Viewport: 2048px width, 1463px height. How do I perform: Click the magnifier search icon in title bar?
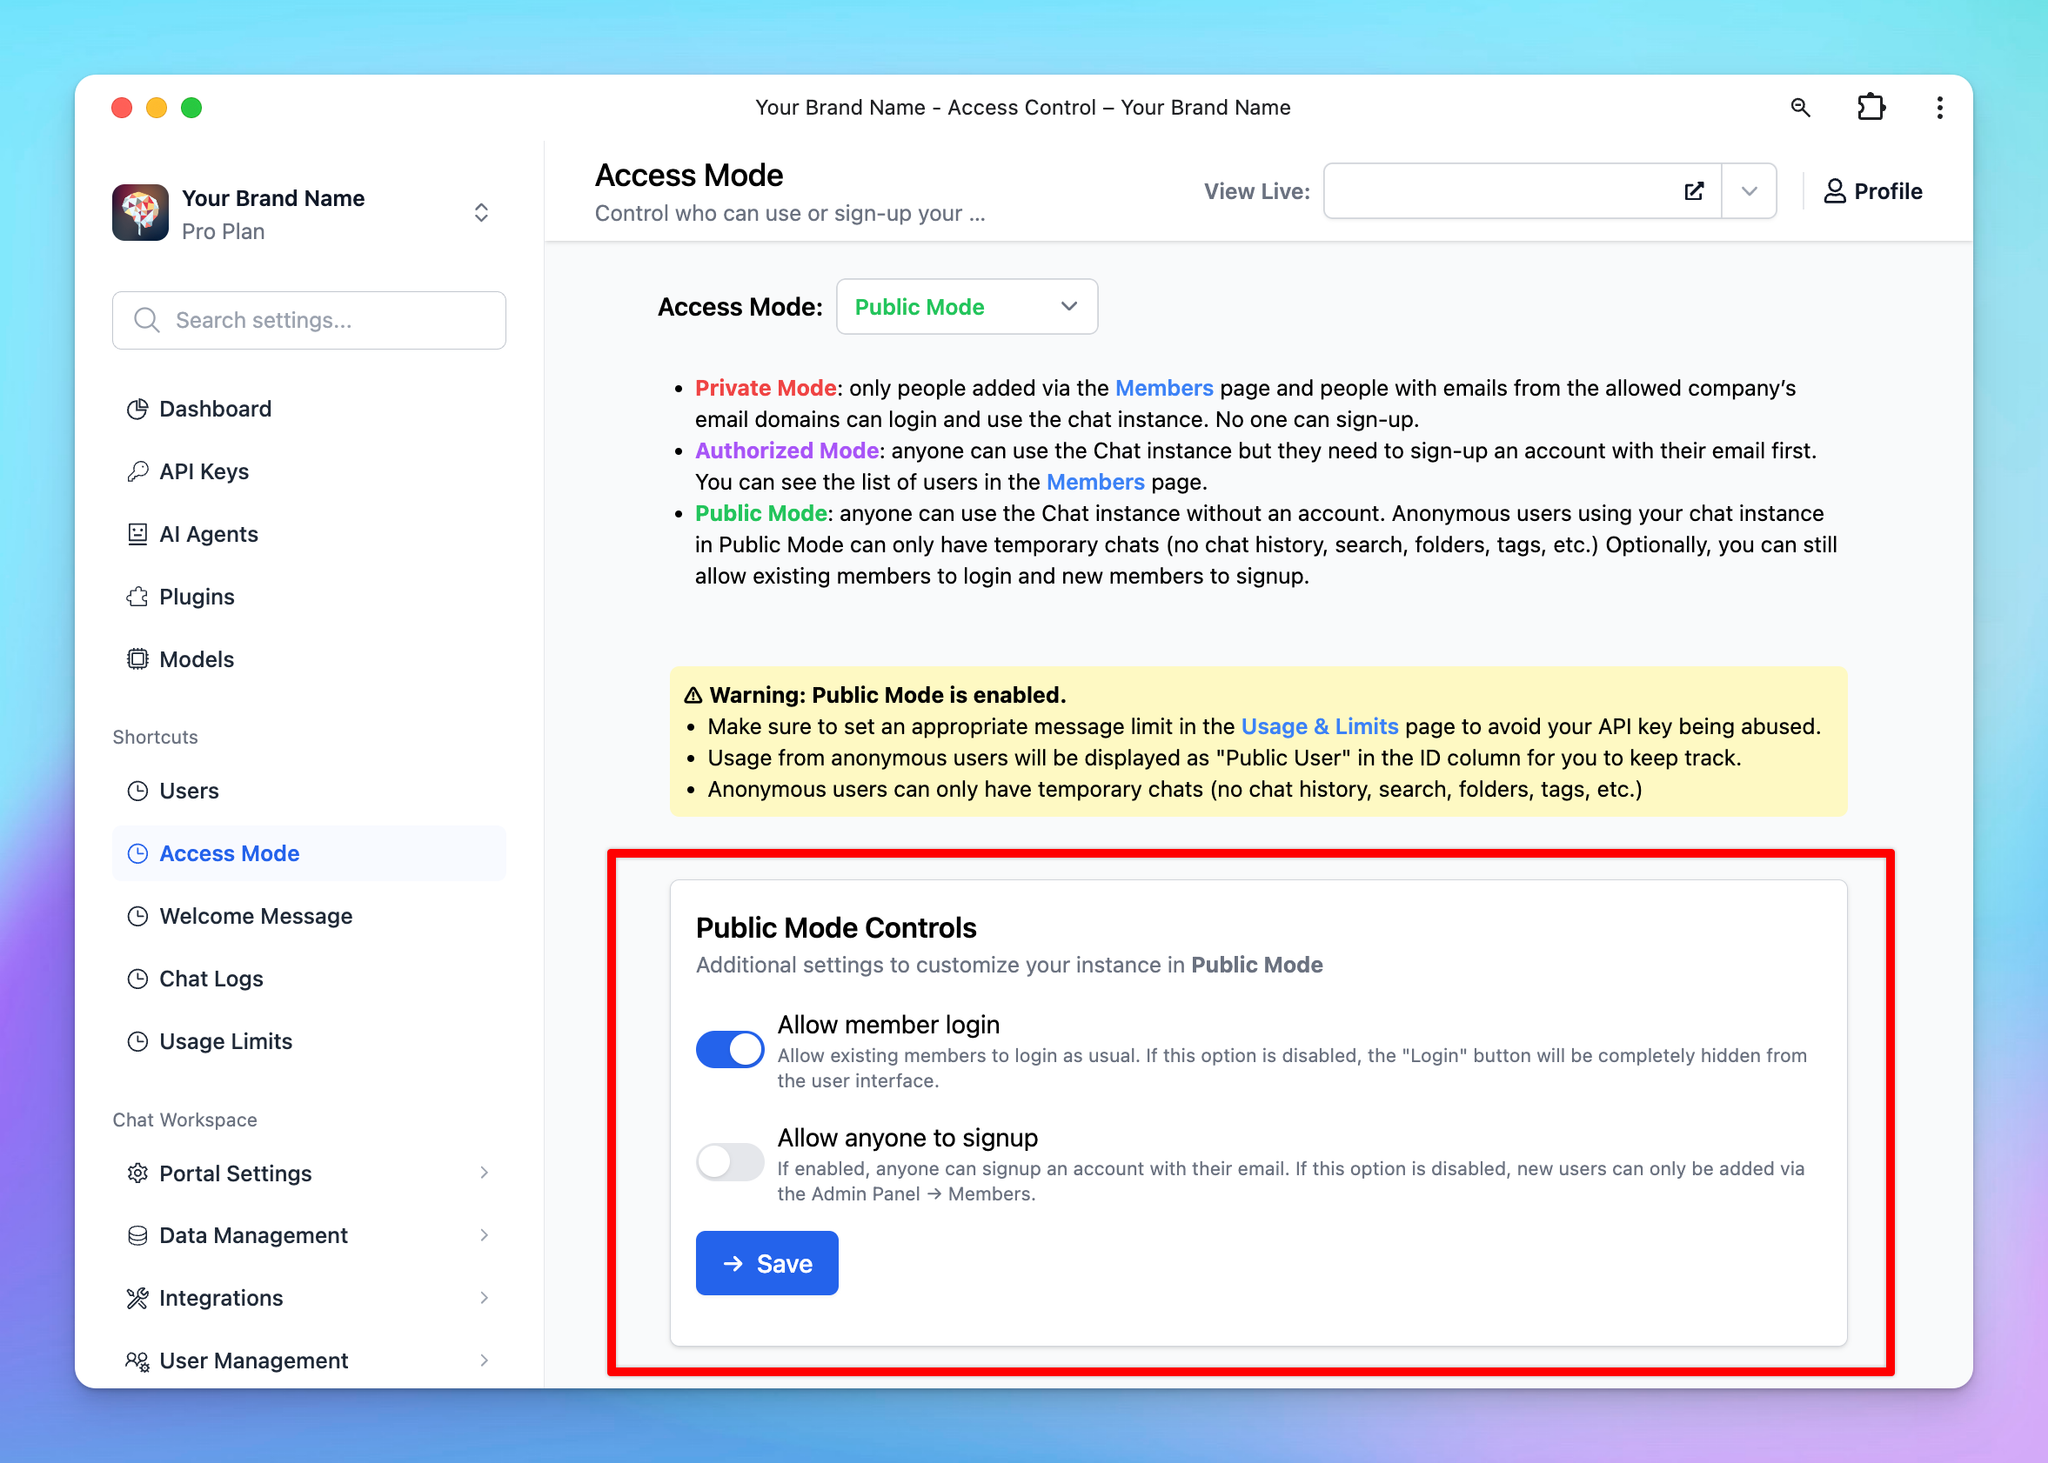1800,107
